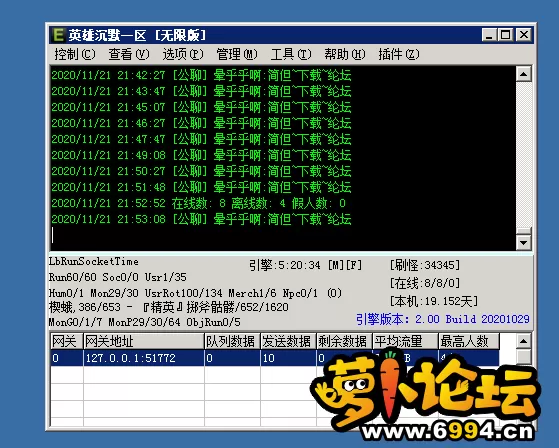Click the 引擎版本 2.00 Build text
The width and height of the screenshot is (559, 448).
443,319
